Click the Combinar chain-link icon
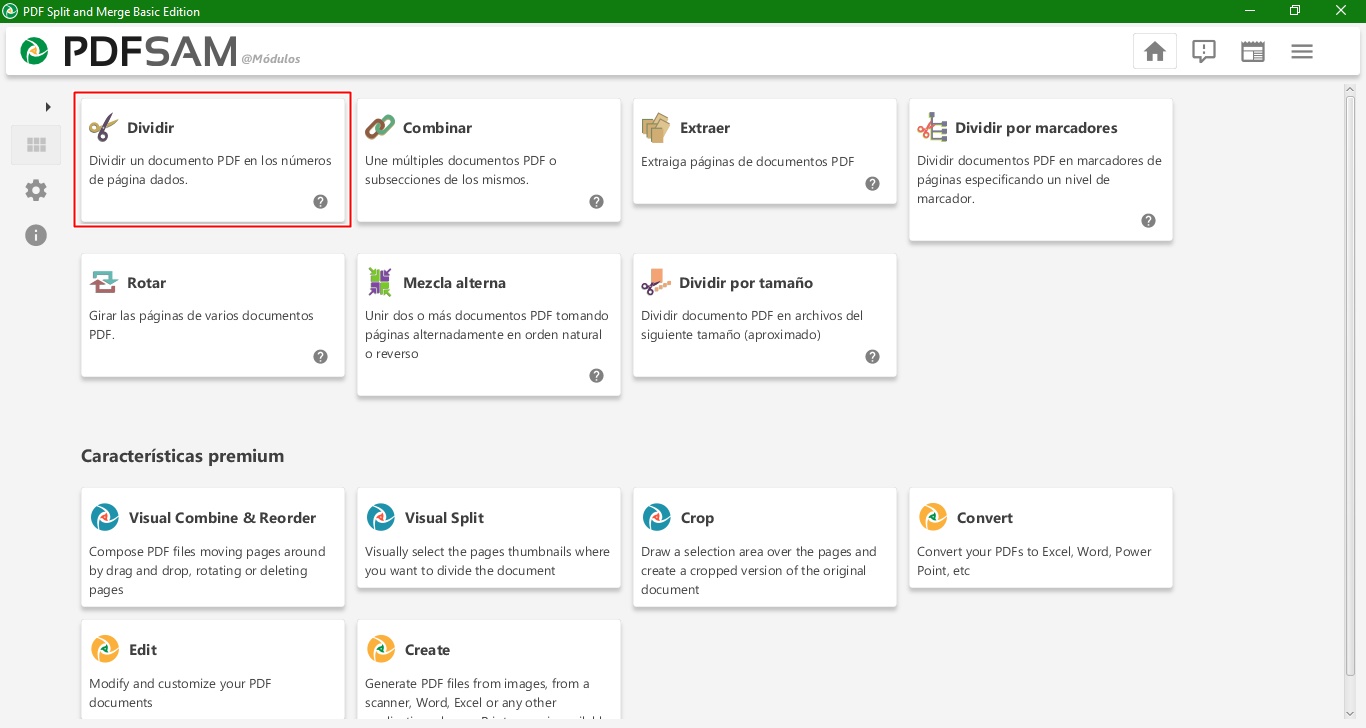The height and width of the screenshot is (728, 1366). pyautogui.click(x=379, y=127)
